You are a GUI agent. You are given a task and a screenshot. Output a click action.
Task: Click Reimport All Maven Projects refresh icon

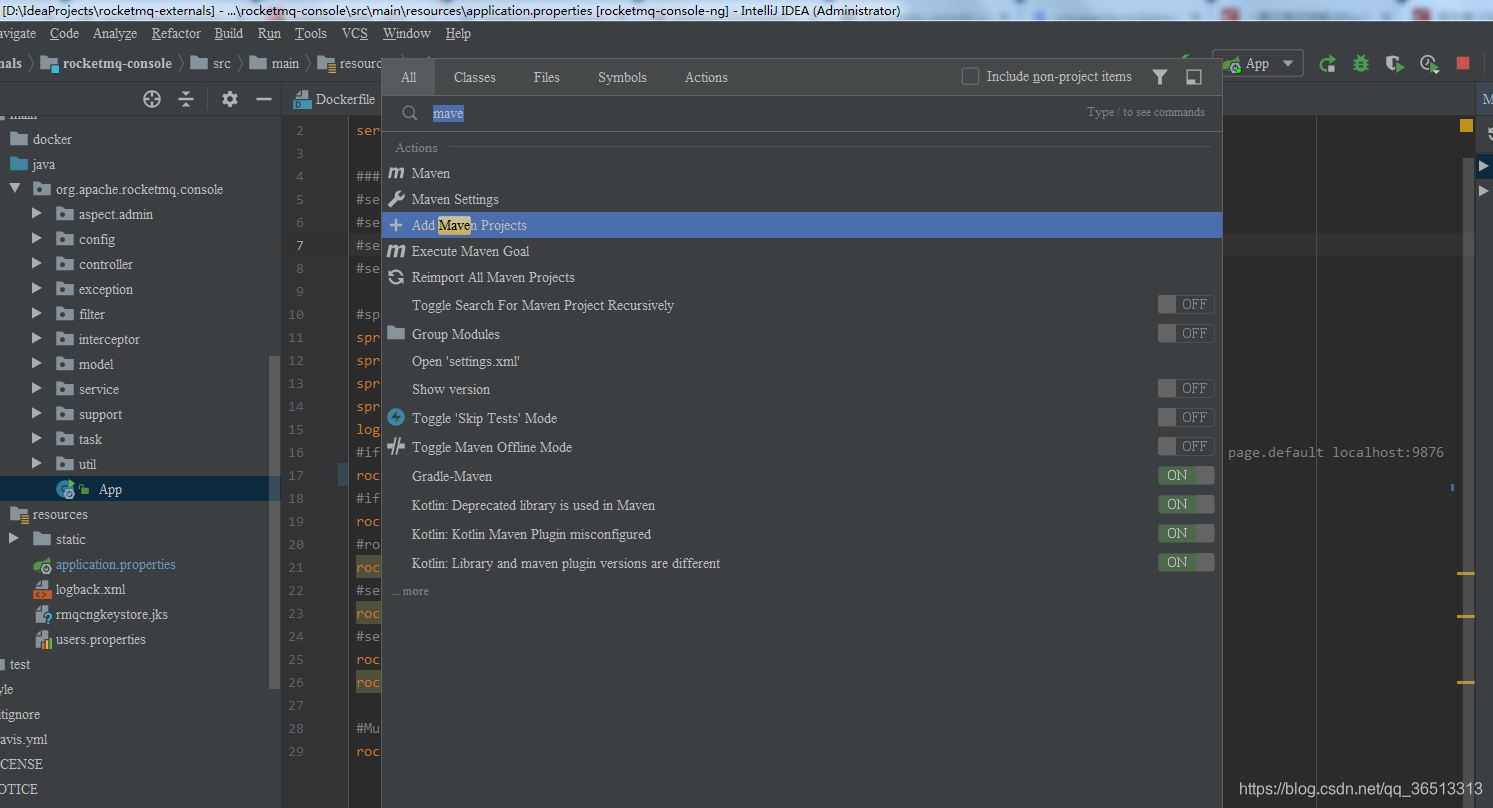click(396, 277)
